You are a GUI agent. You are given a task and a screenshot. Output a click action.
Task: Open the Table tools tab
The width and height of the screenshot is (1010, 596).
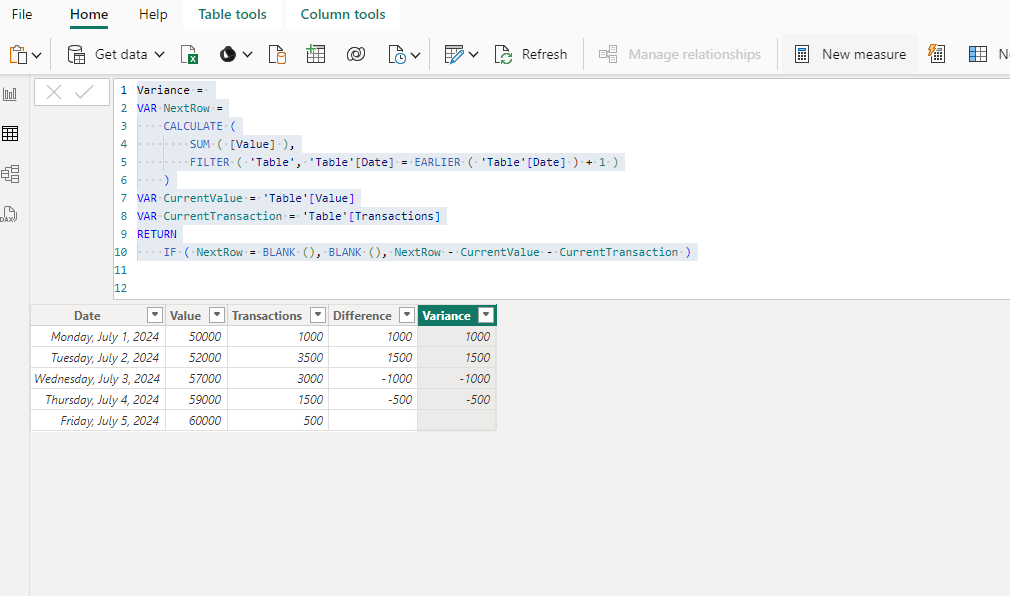232,14
